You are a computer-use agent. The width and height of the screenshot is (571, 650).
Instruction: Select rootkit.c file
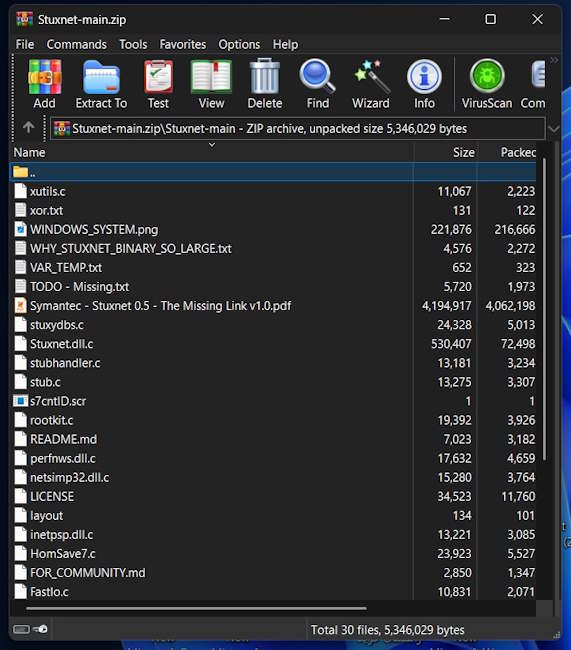coord(51,420)
